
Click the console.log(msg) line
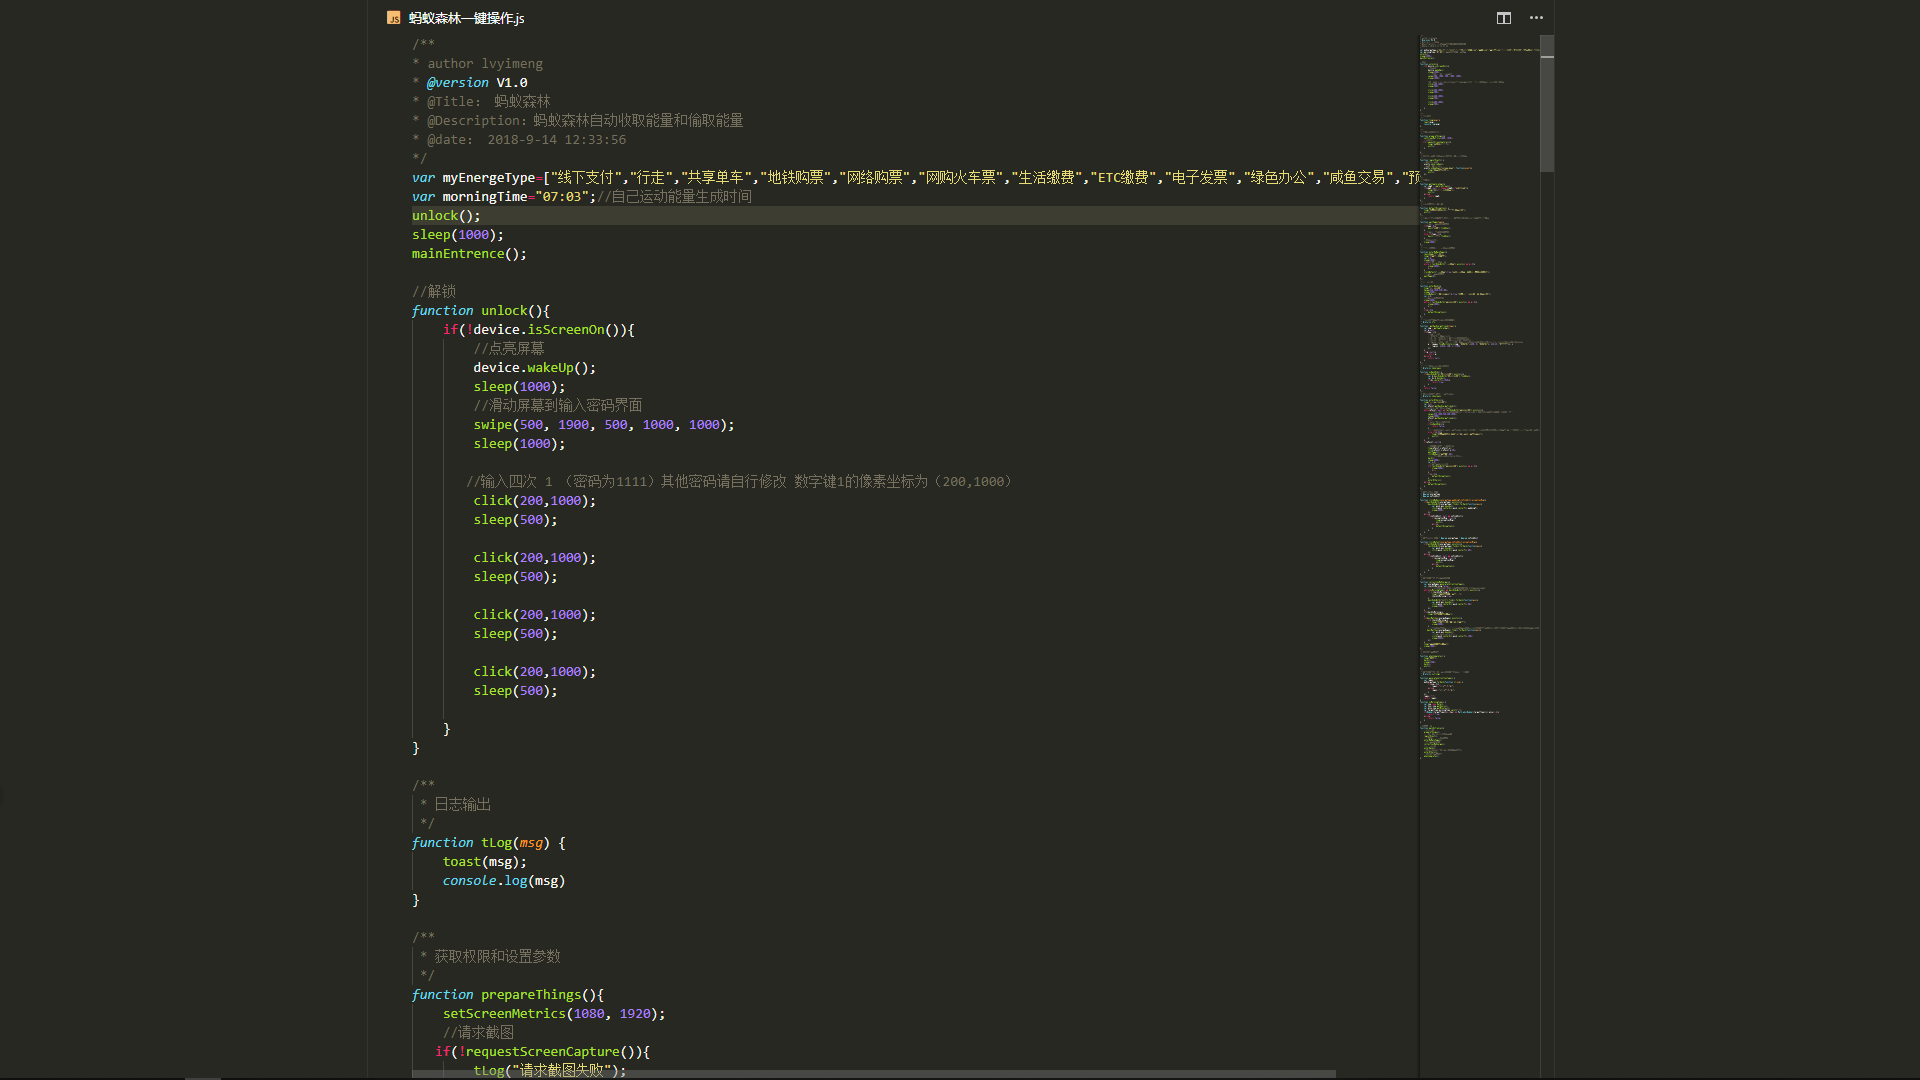503,881
